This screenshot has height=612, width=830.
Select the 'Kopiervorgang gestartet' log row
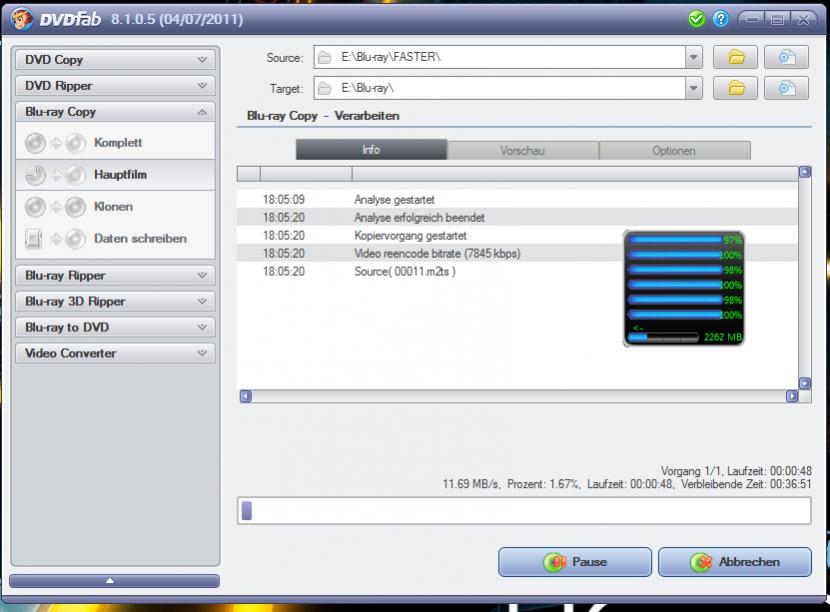click(x=517, y=236)
